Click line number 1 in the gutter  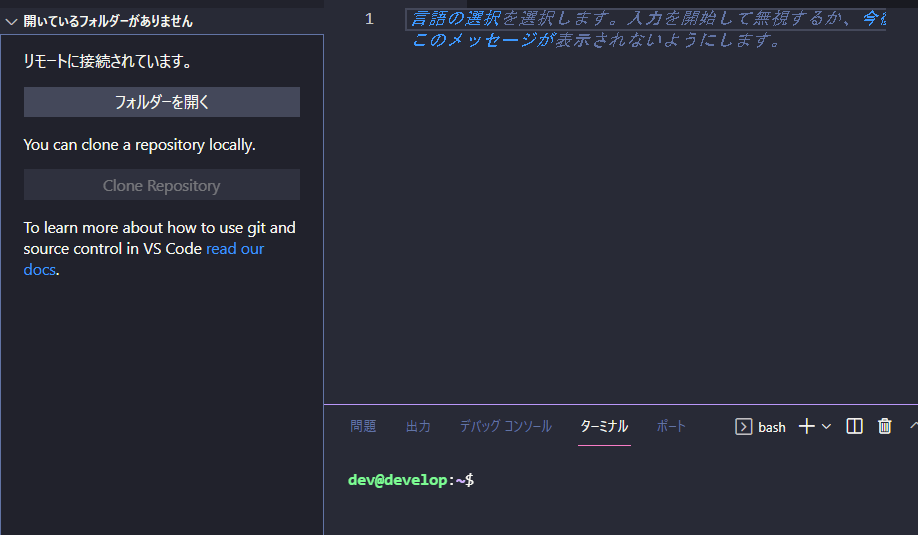369,19
